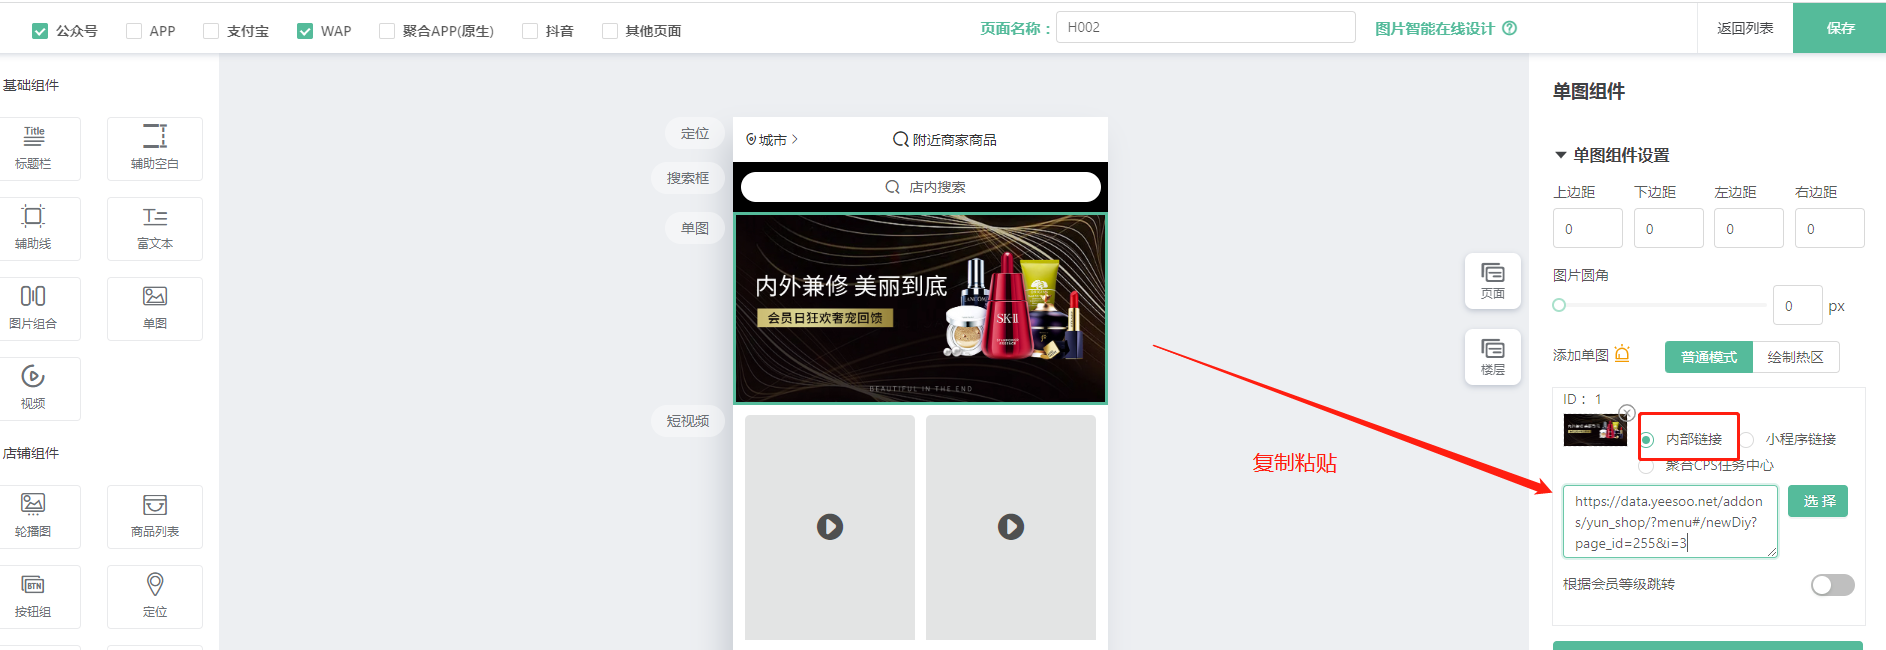Pick the 图片组合 image group component

[x=34, y=308]
